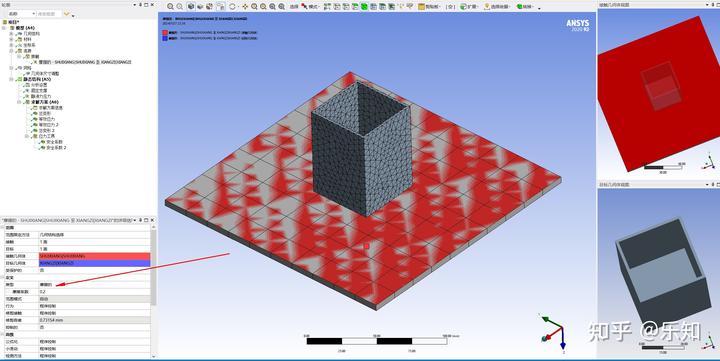Open the 模式 selection mode dropdown
The height and width of the screenshot is (361, 720).
[310, 6]
